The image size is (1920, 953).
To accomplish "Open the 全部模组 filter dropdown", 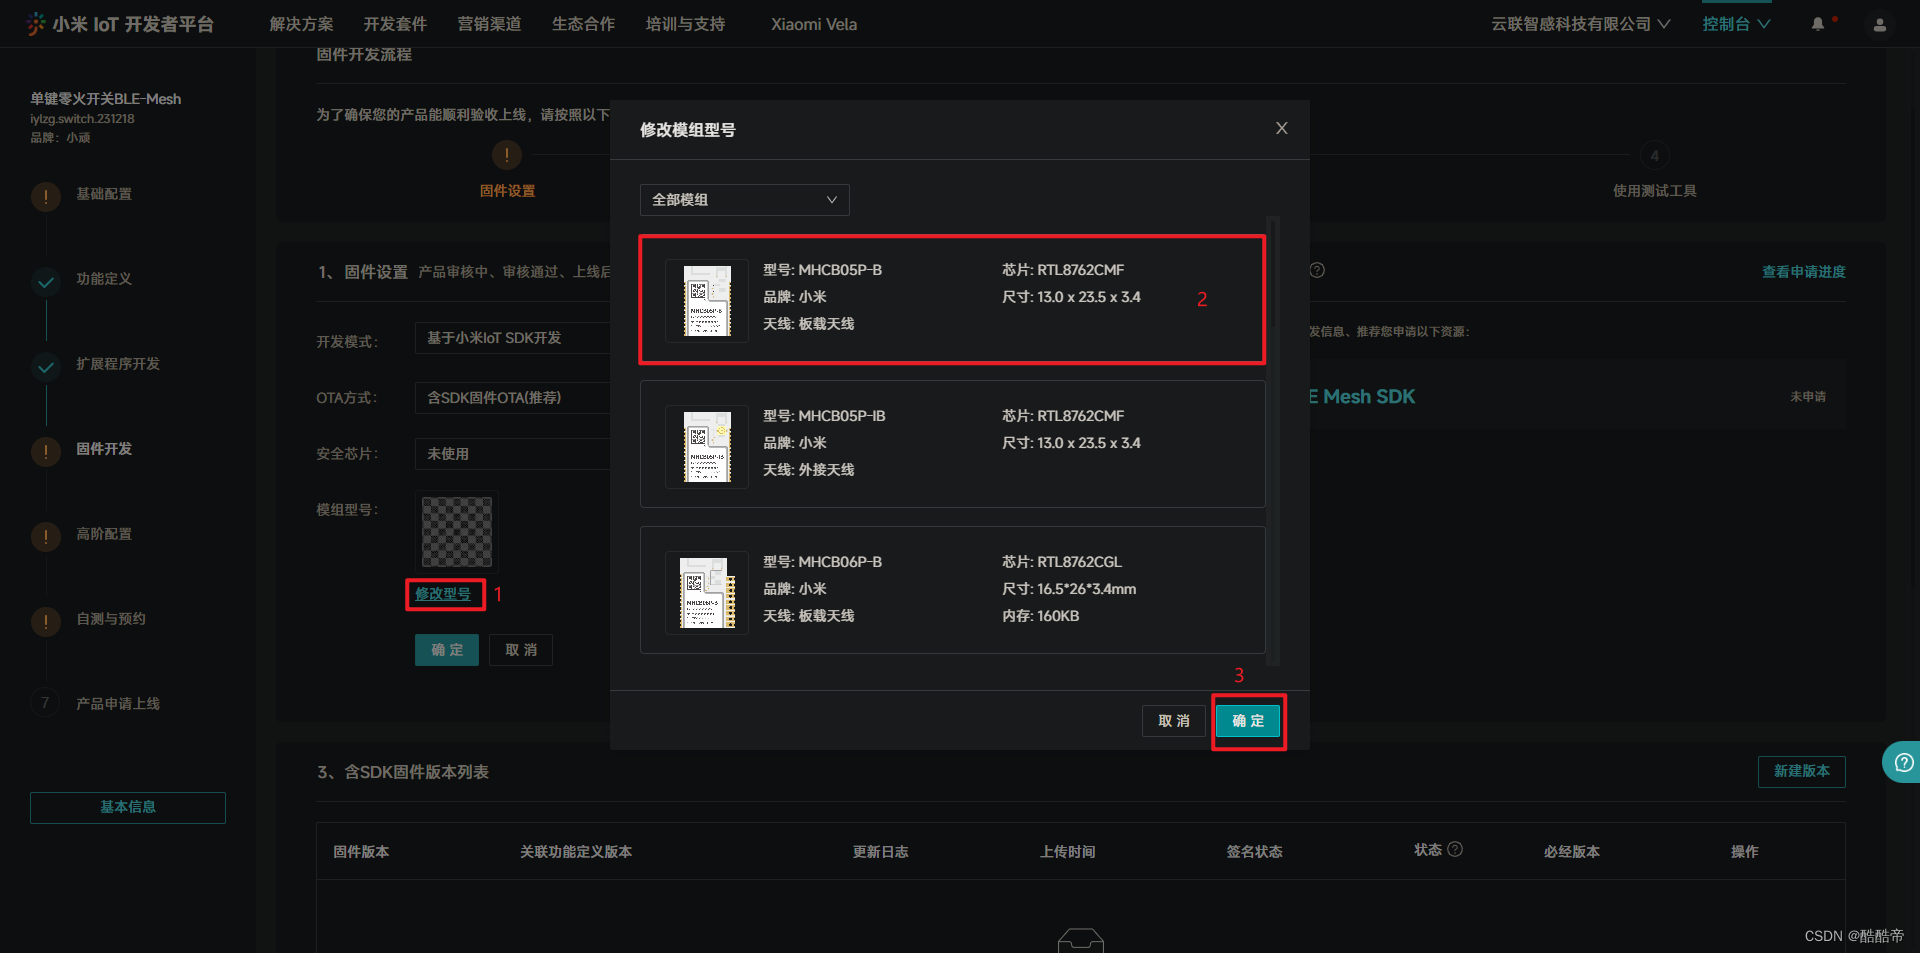I will tap(745, 200).
